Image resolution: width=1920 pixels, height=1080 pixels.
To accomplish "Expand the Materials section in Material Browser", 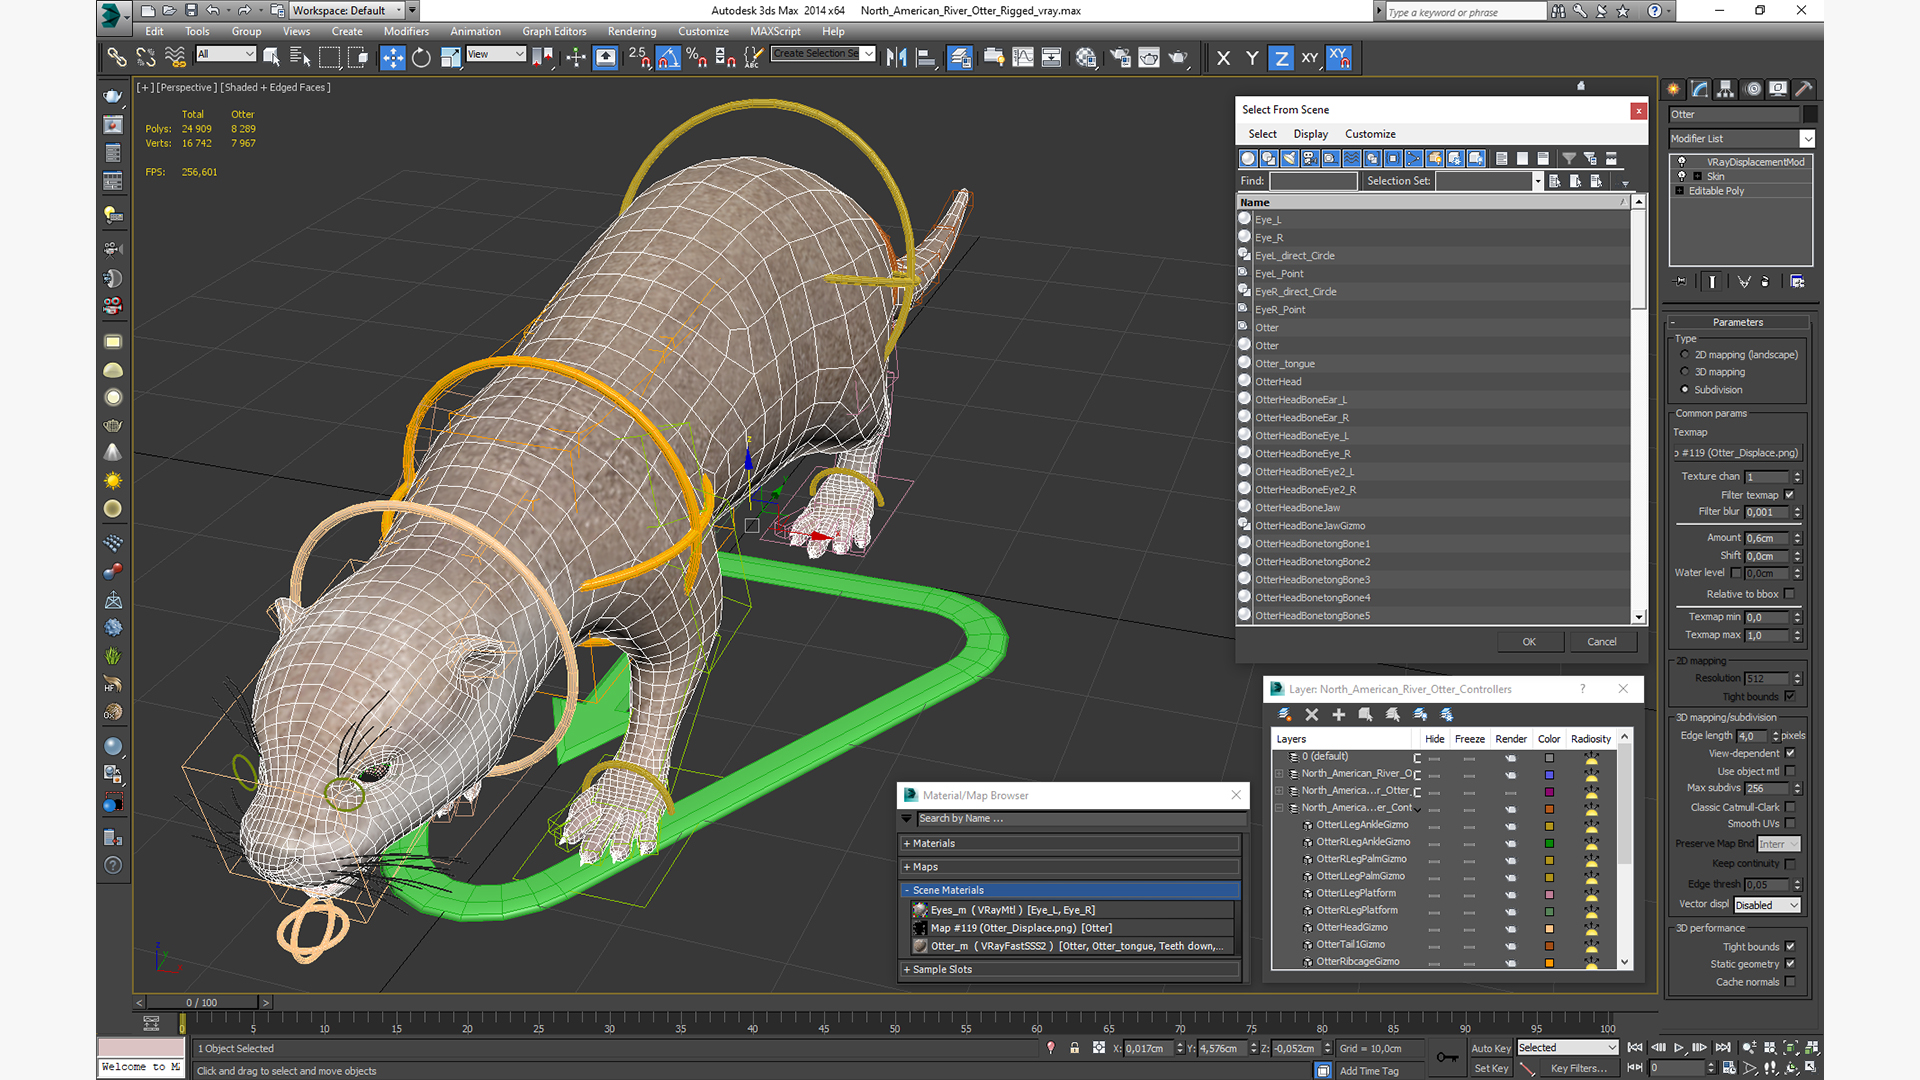I will click(1072, 844).
